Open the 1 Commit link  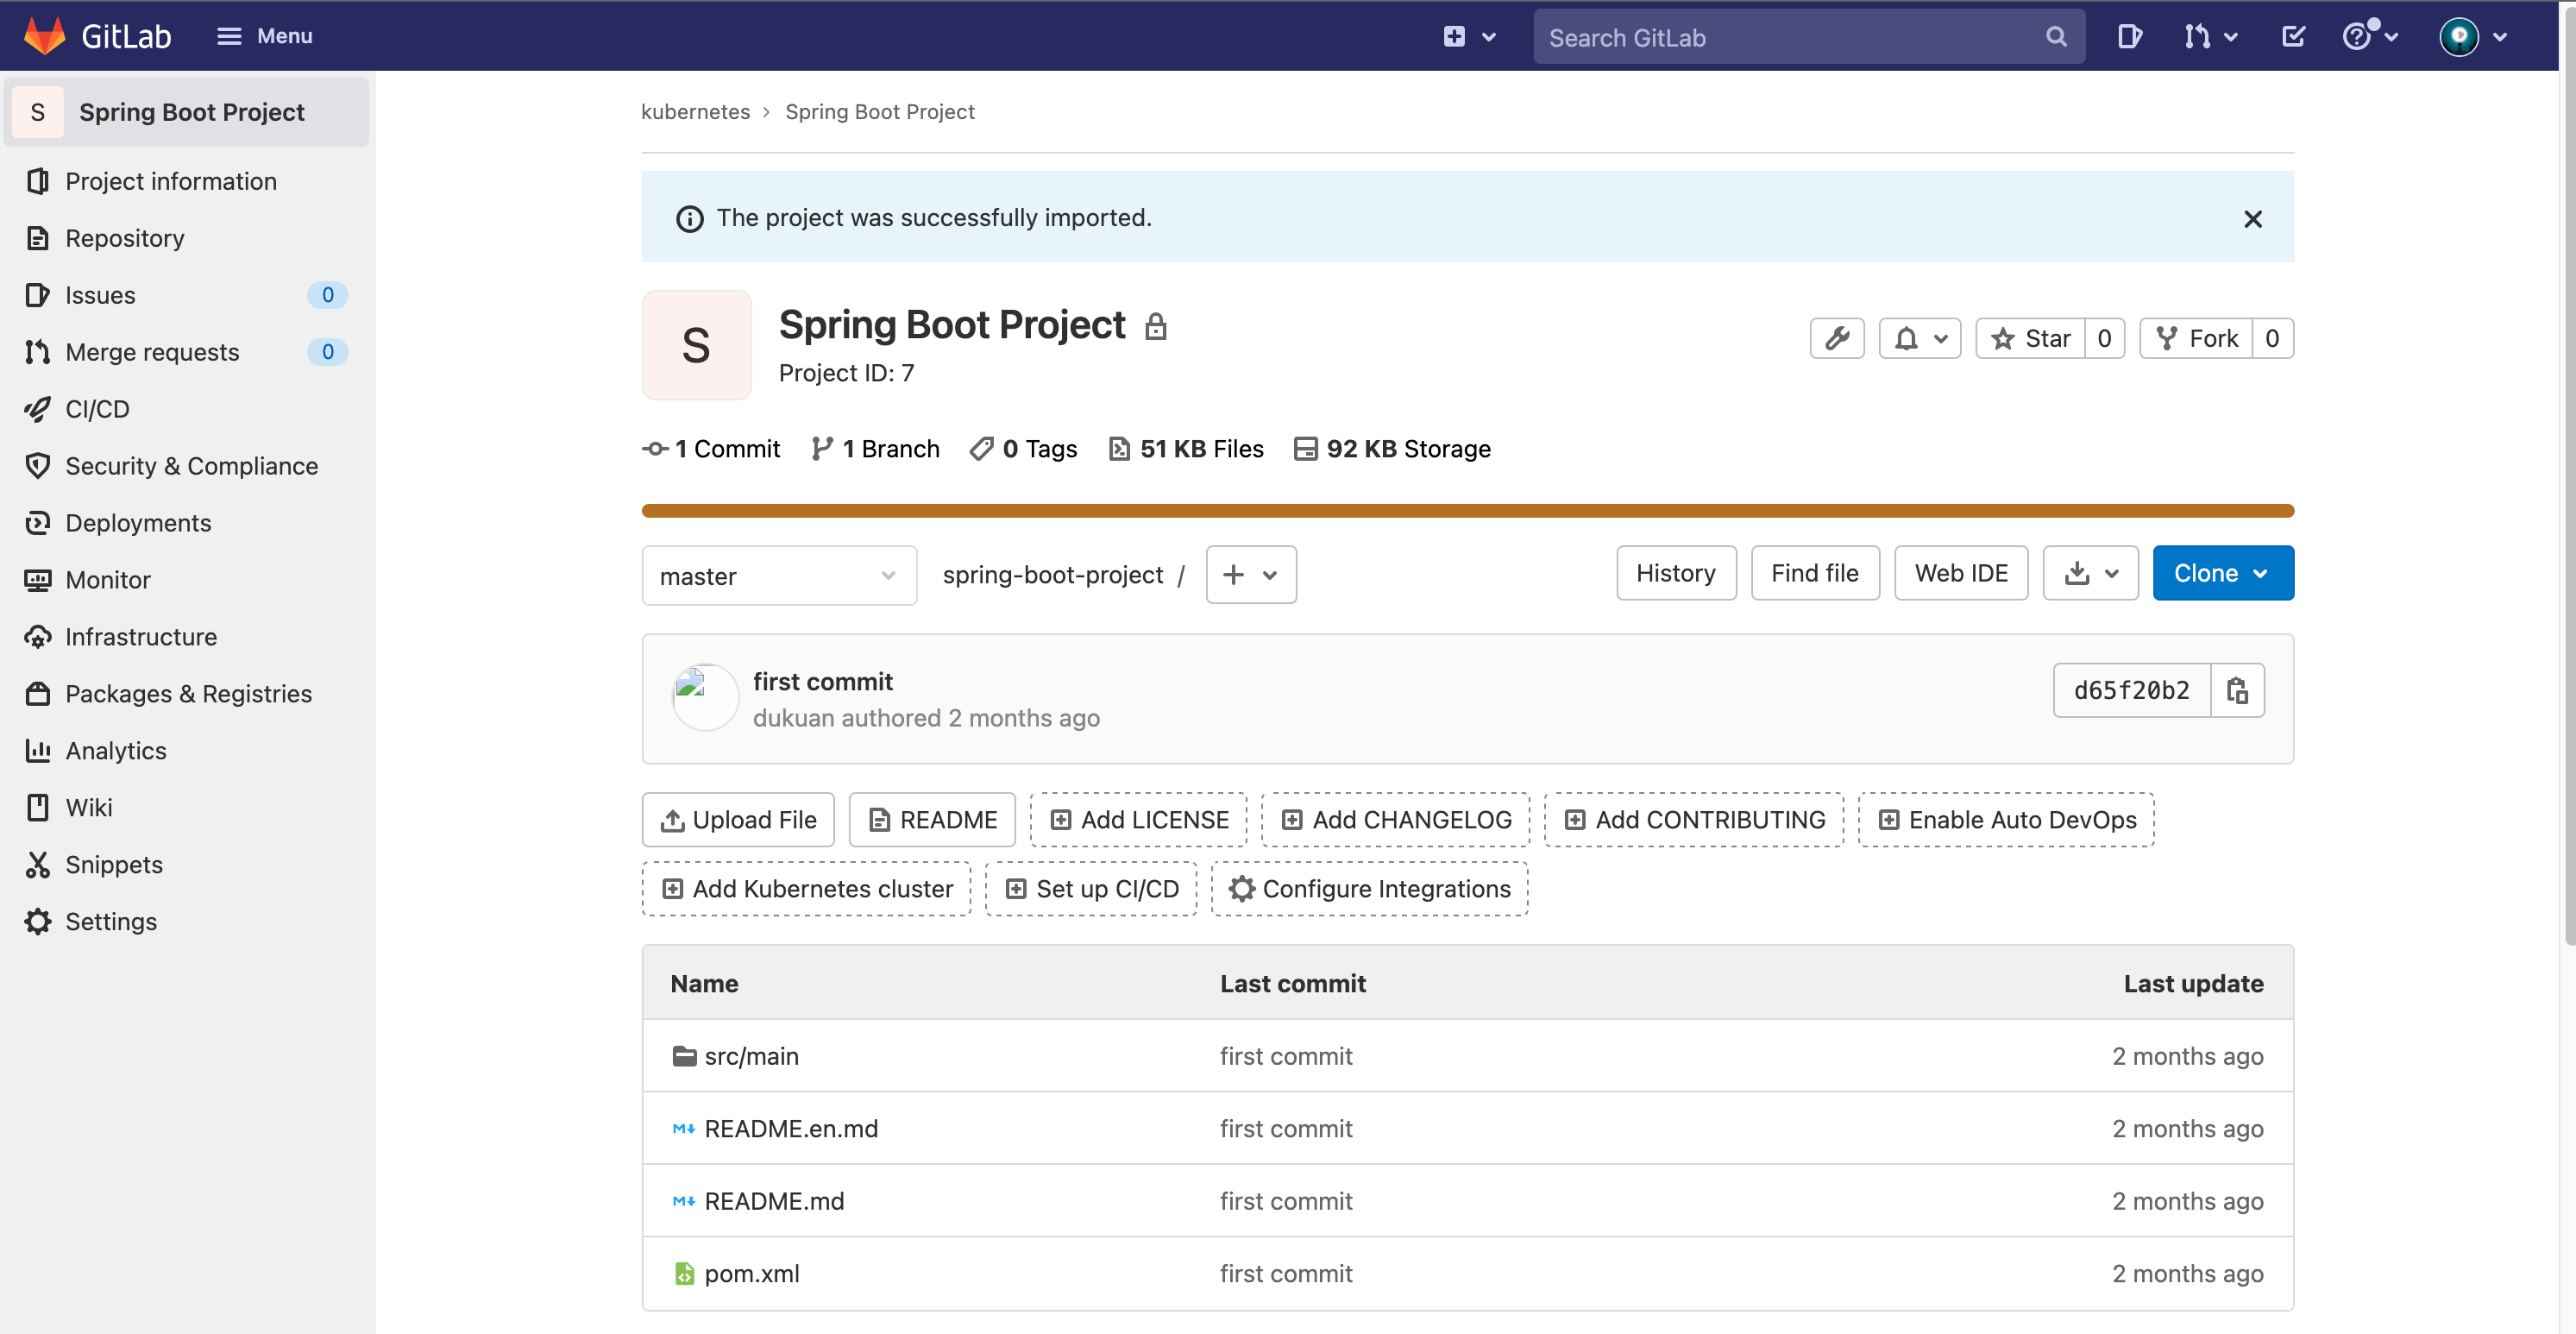[711, 449]
